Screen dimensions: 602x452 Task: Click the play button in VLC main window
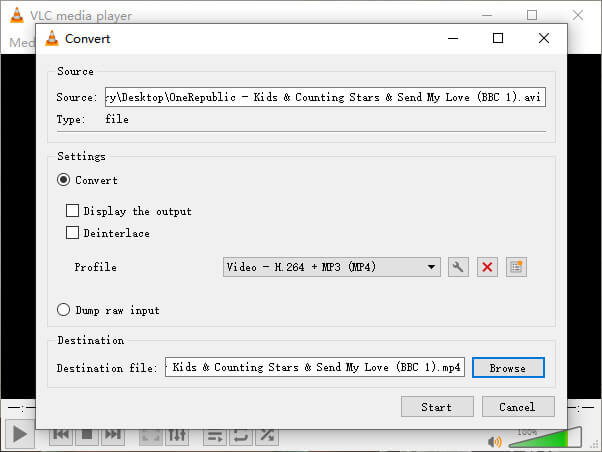[x=20, y=434]
